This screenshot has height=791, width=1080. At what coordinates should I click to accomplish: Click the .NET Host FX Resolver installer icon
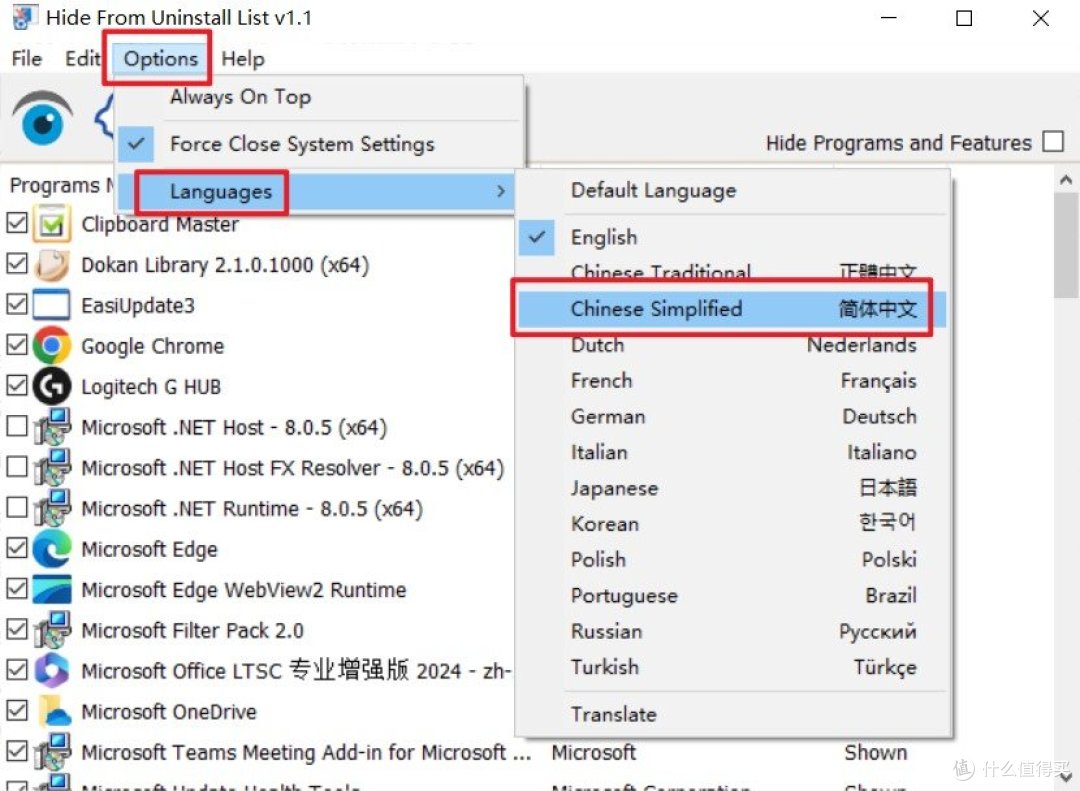(x=52, y=467)
